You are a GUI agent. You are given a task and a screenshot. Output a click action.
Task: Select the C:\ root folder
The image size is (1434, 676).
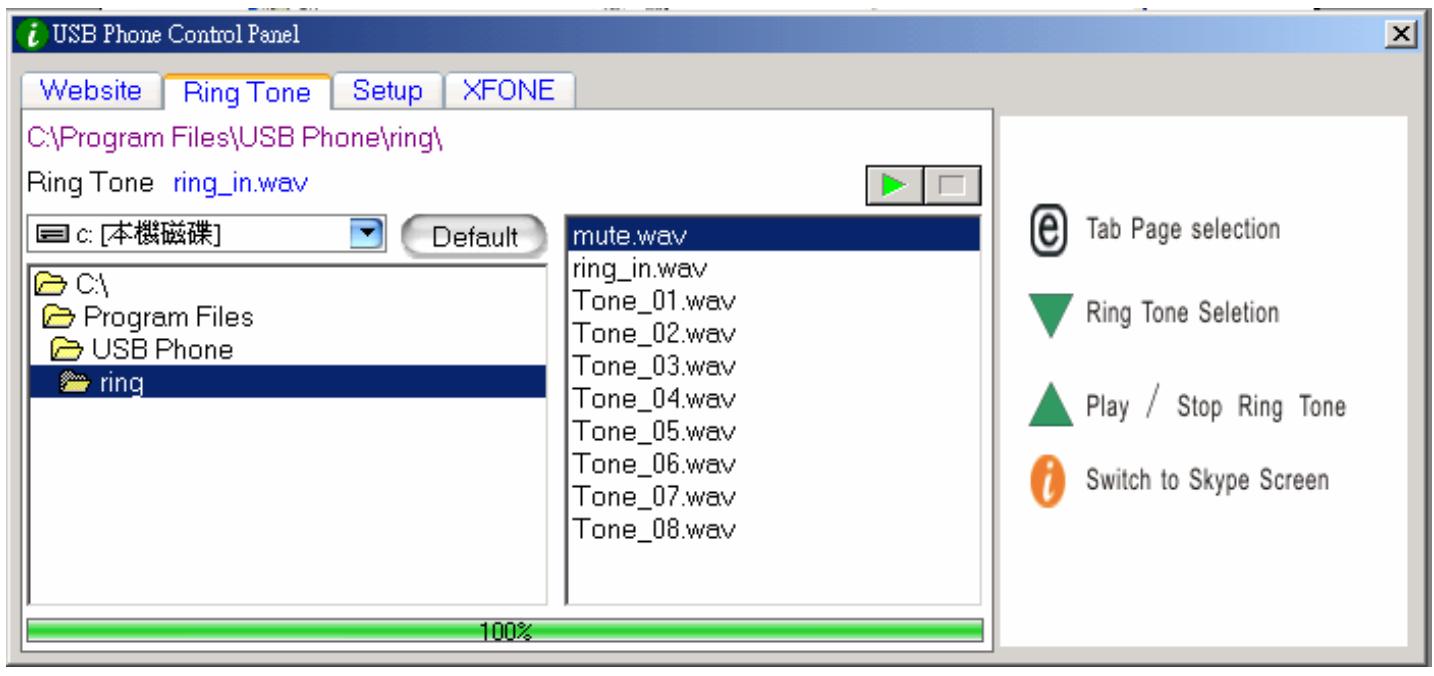[x=286, y=284]
